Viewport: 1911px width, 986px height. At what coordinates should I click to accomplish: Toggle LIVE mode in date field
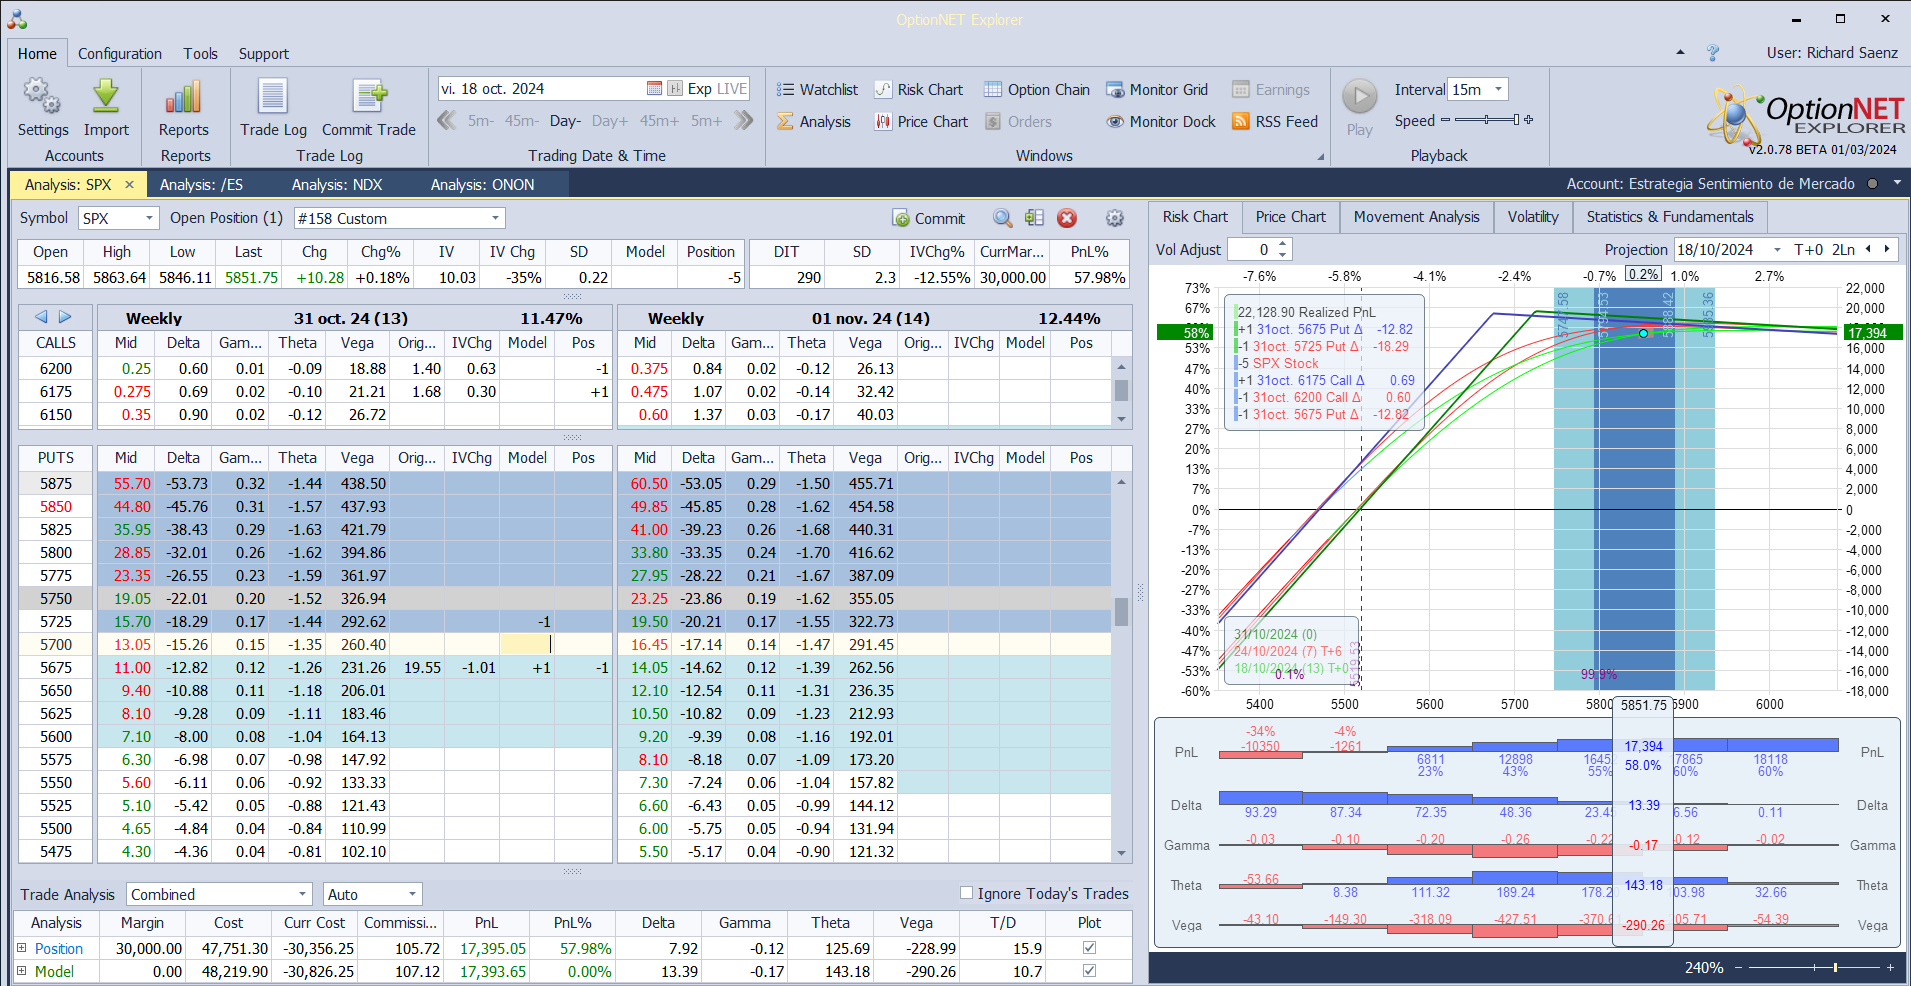pos(732,88)
